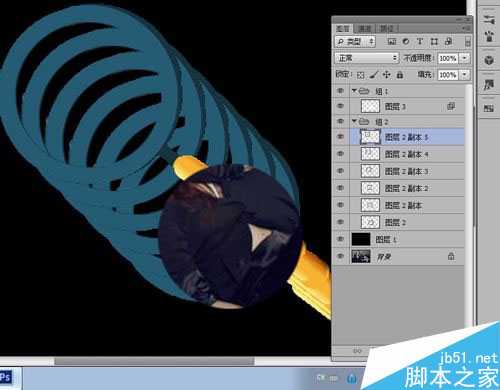Hide 图层 2 副本 3 layer eye
The width and height of the screenshot is (500, 390).
340,171
